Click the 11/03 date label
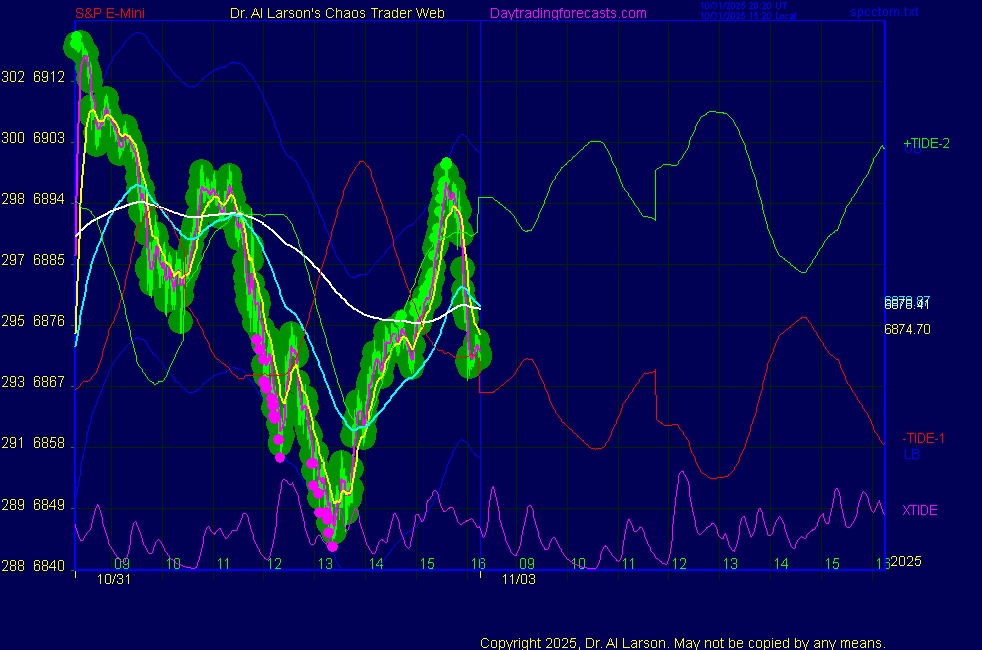The image size is (982, 650). coord(520,579)
